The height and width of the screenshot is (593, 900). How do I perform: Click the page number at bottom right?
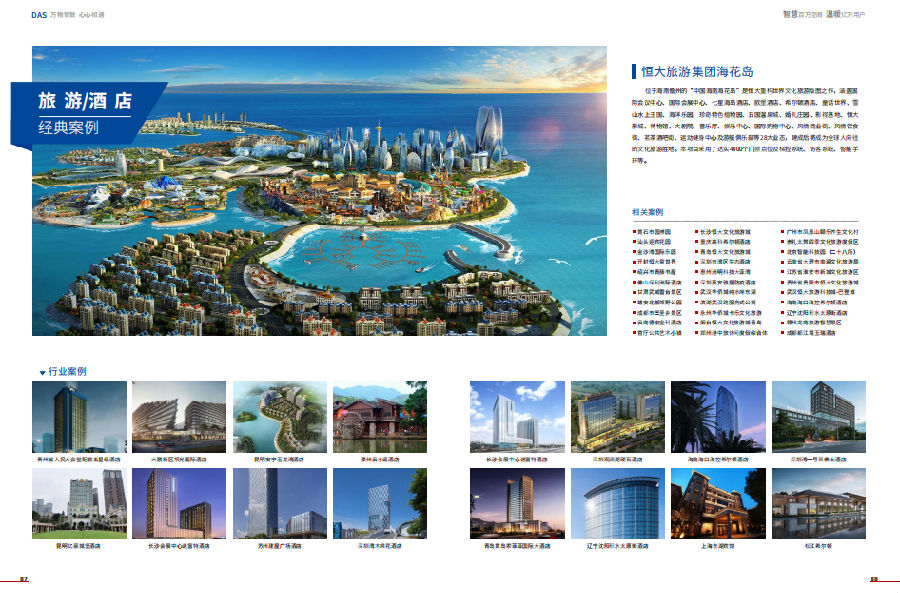tap(873, 578)
